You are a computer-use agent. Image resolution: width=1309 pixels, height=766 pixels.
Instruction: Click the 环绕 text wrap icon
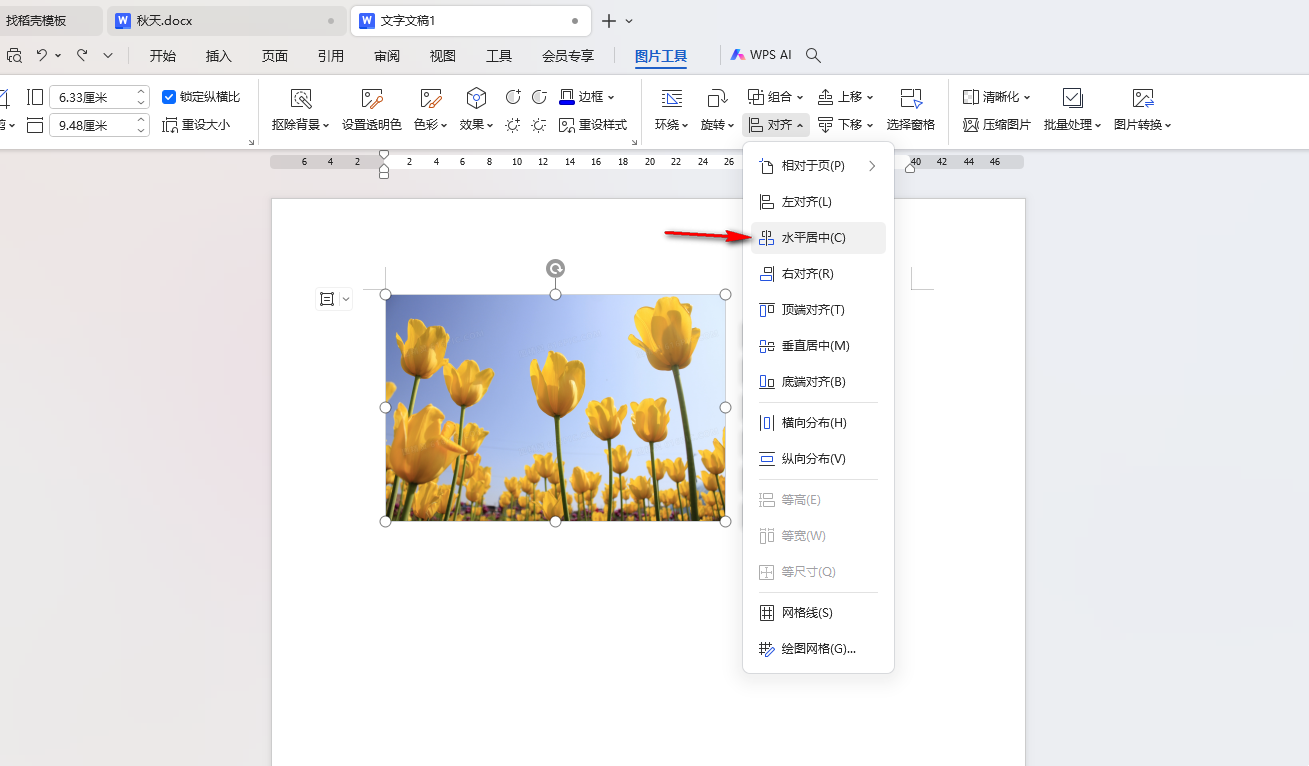[x=672, y=98]
